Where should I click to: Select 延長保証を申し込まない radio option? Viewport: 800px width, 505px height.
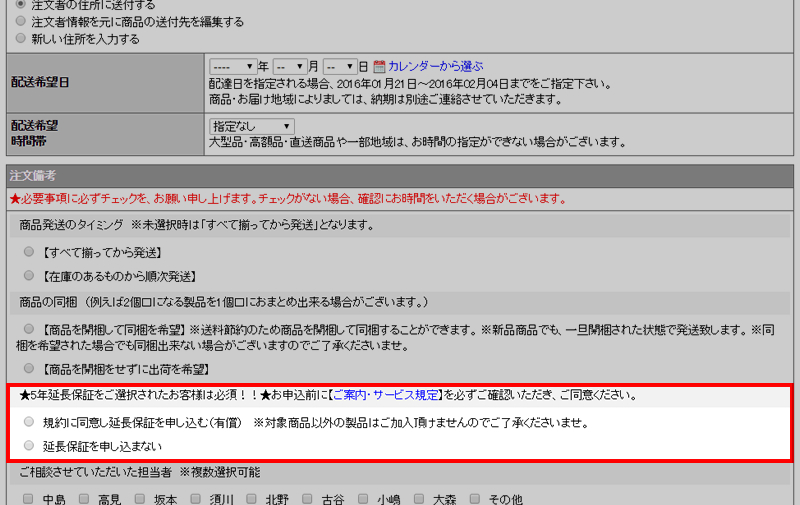click(29, 446)
